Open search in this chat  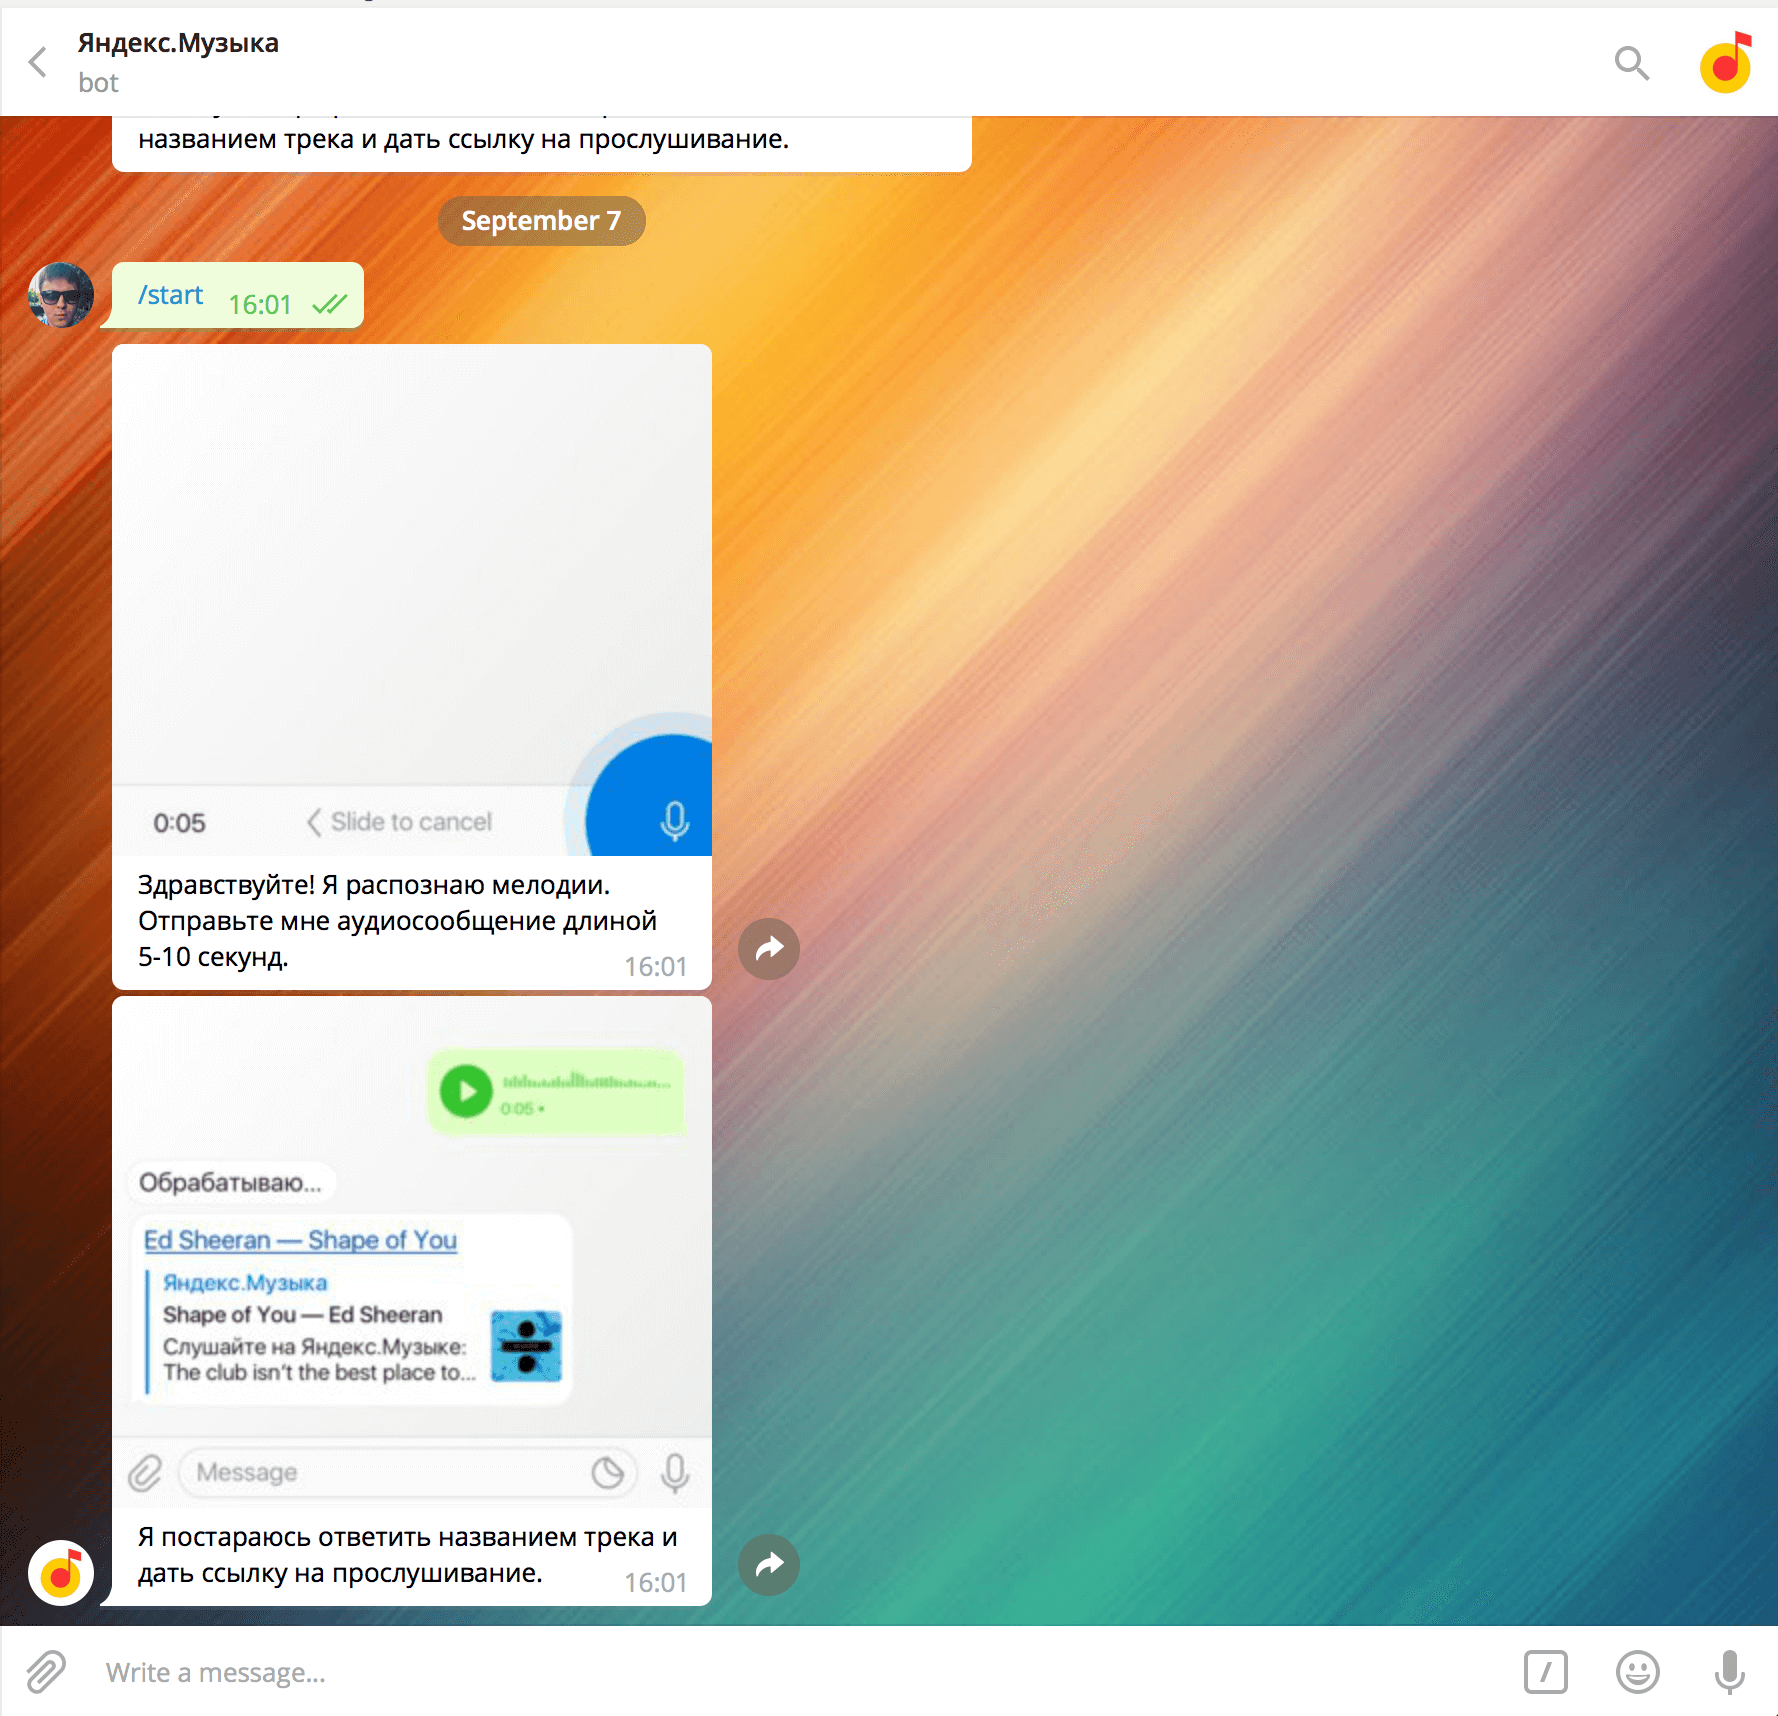click(x=1632, y=63)
